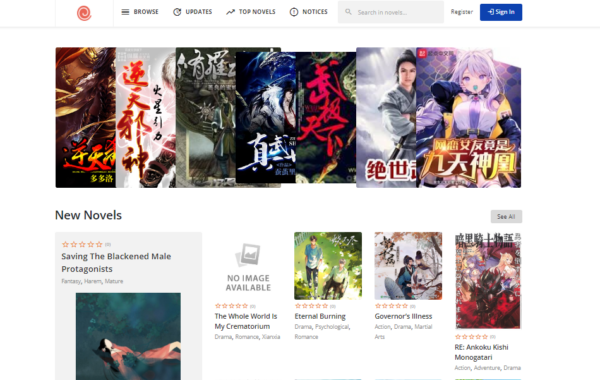Open the RE: Ankoku Kishi Monogatari cover

click(488, 281)
